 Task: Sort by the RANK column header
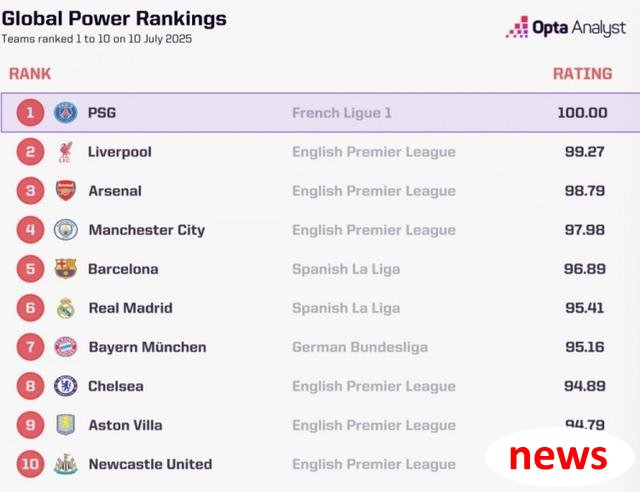click(x=30, y=74)
